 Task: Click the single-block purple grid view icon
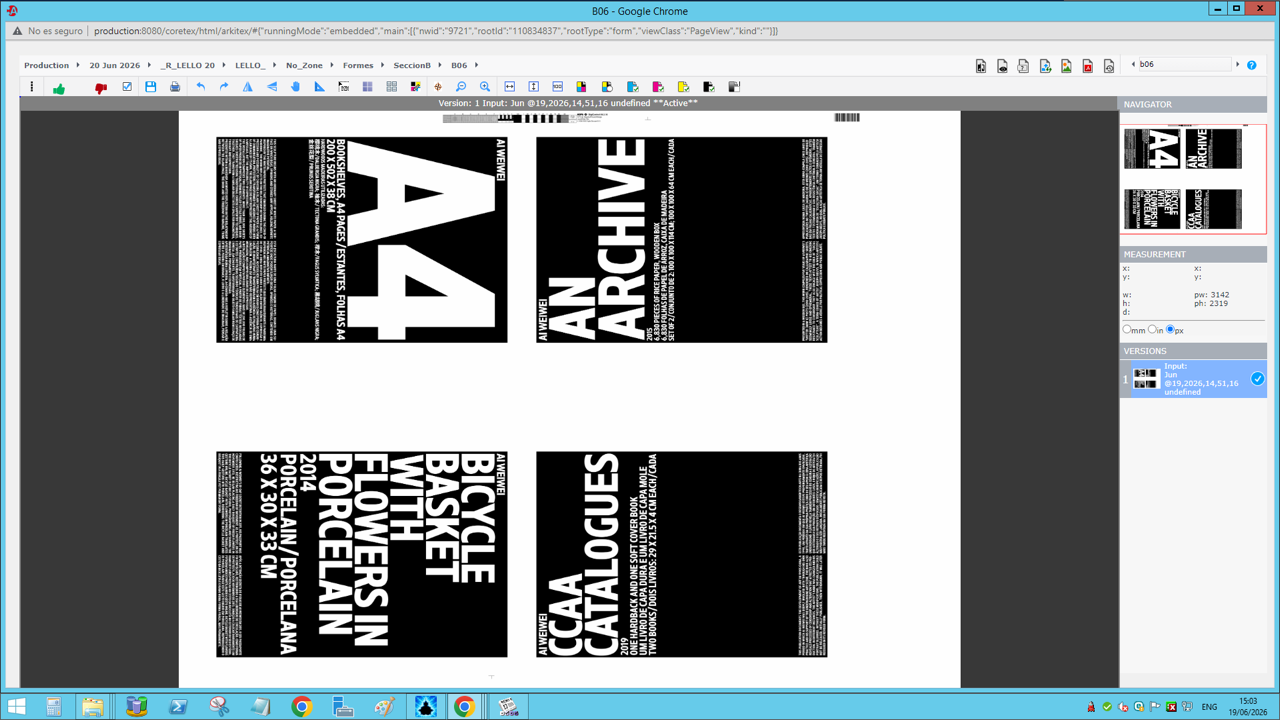point(367,87)
